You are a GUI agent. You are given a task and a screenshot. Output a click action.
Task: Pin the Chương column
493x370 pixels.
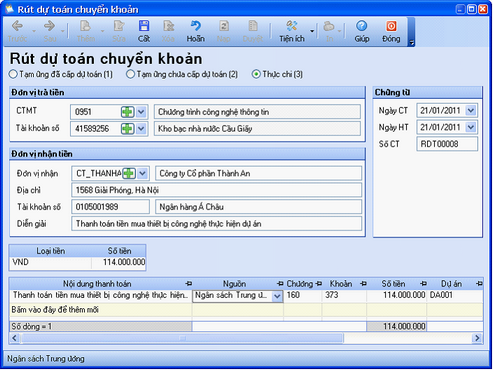[x=319, y=284]
